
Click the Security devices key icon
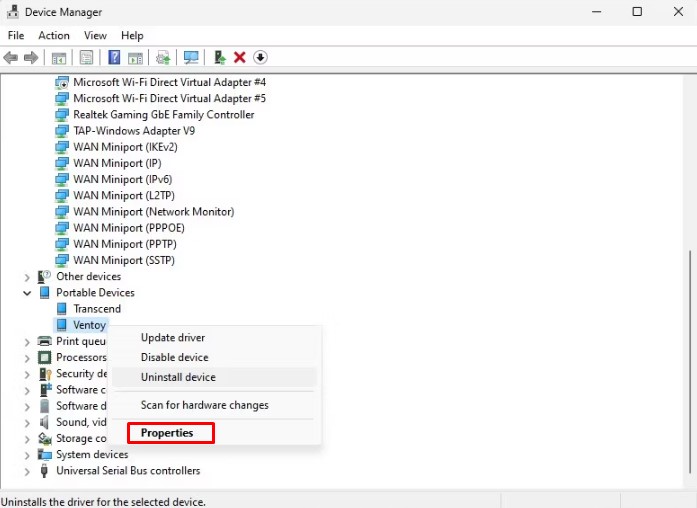pyautogui.click(x=45, y=374)
